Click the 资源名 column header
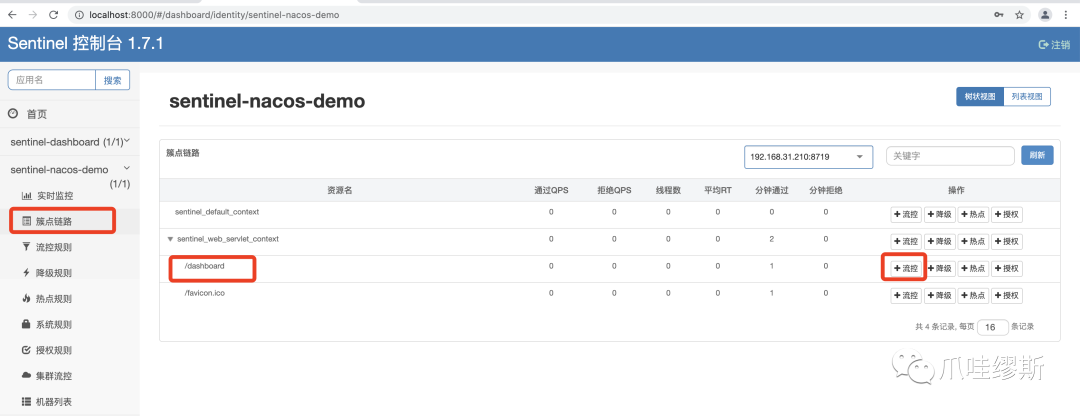Image resolution: width=1080 pixels, height=416 pixels. click(340, 191)
